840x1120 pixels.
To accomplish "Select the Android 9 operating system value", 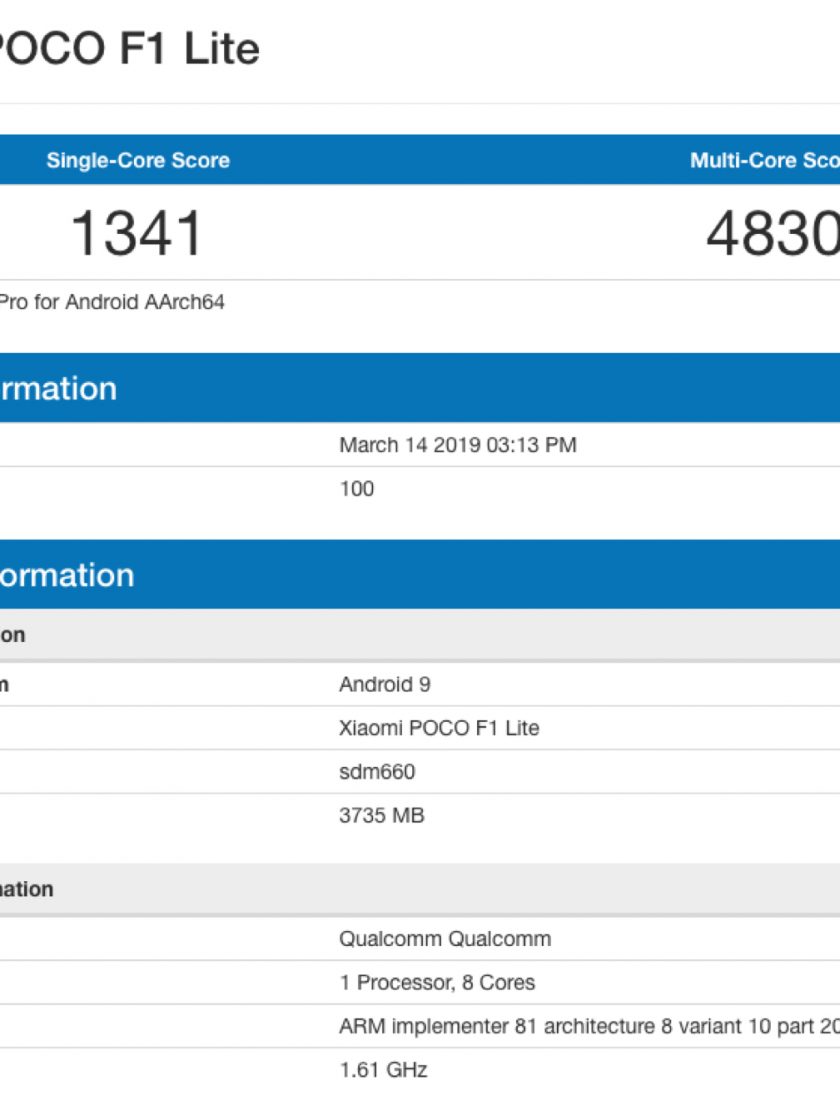I will pyautogui.click(x=385, y=685).
